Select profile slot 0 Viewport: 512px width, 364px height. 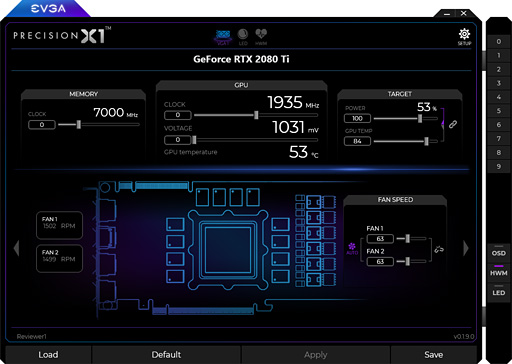pyautogui.click(x=499, y=42)
